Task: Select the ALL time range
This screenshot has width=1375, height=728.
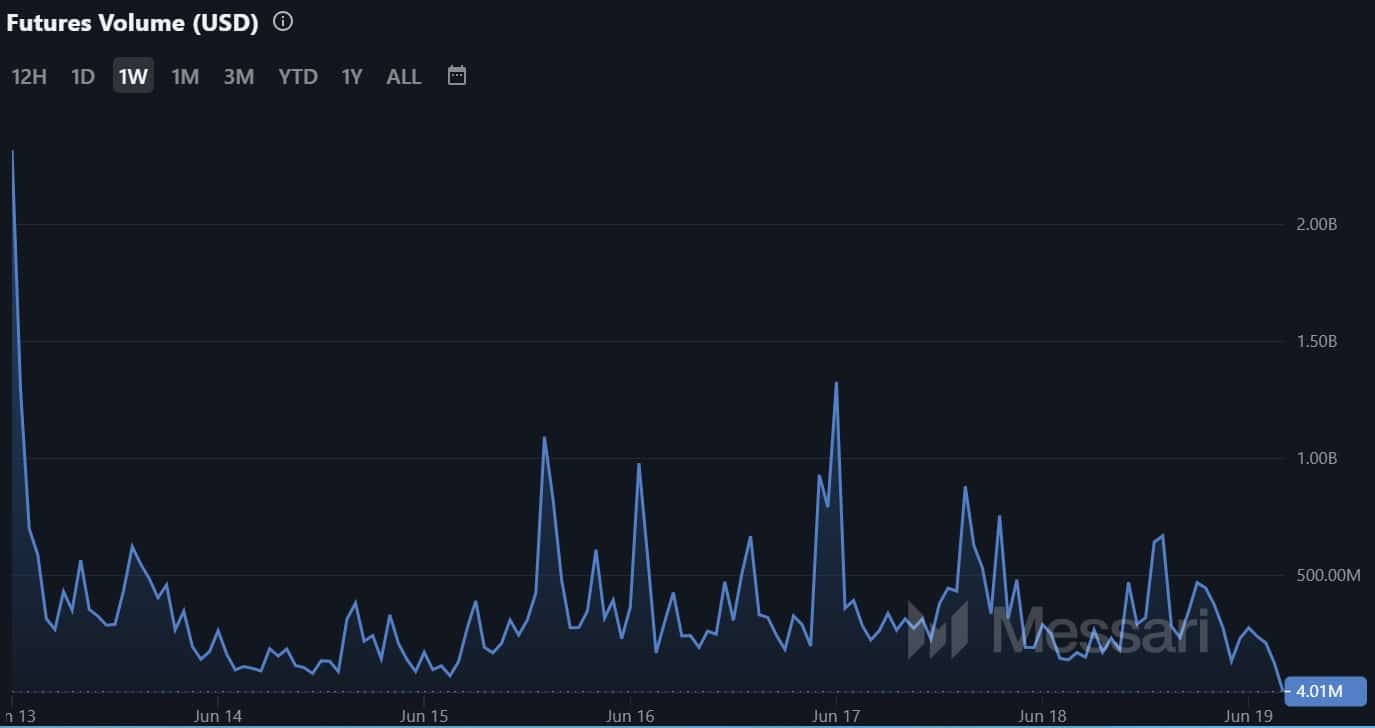Action: pos(403,75)
